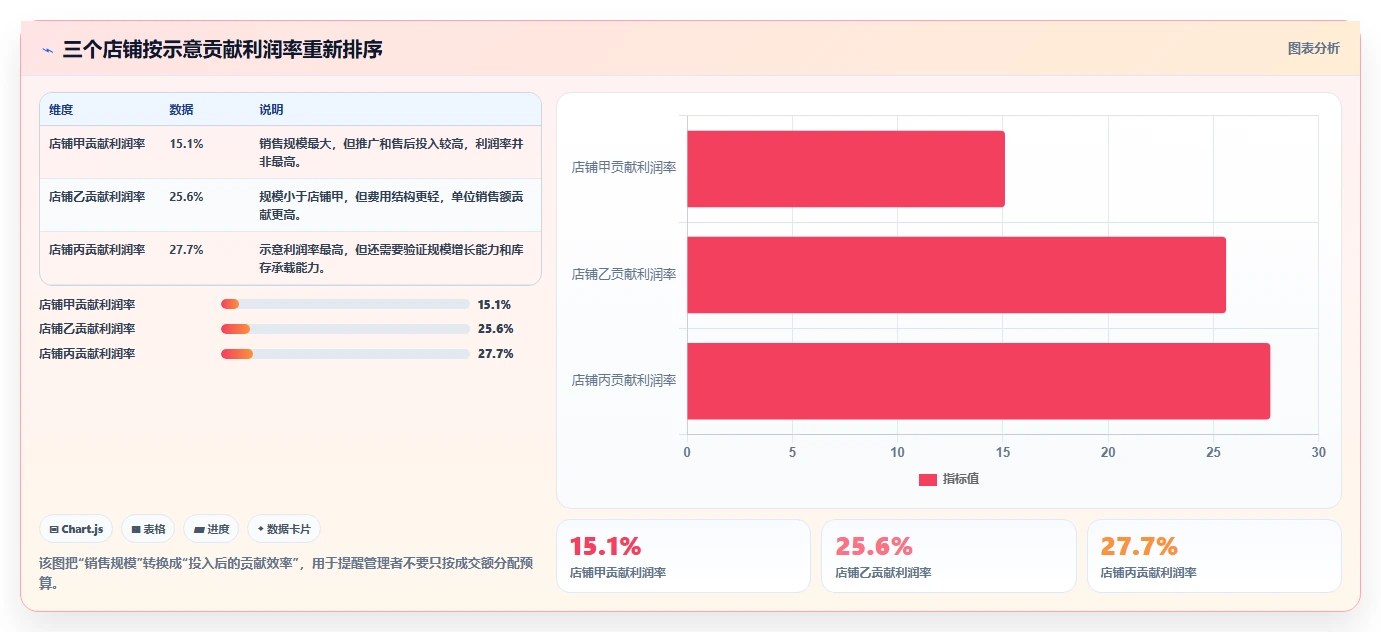Click the 图表分析 label in header
1381x632 pixels.
point(1313,48)
